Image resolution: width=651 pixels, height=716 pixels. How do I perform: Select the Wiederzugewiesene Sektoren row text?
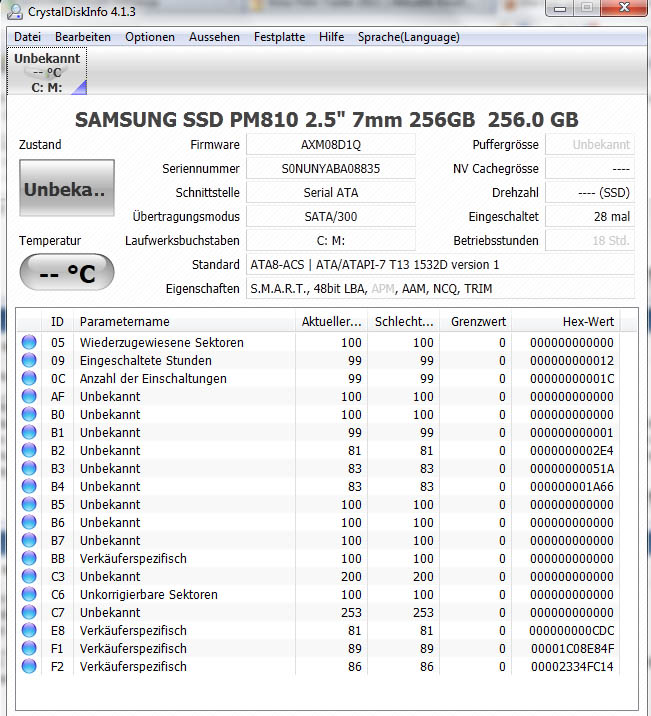[162, 342]
